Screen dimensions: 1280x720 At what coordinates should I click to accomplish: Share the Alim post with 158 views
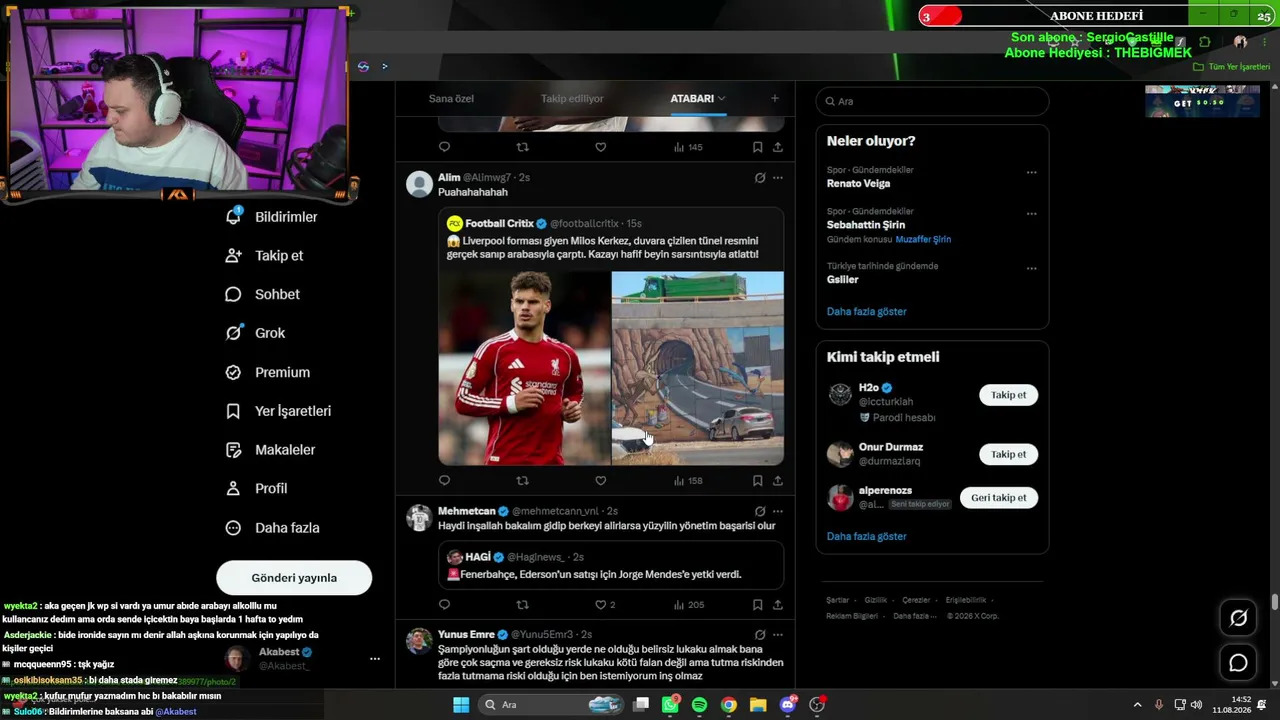777,481
